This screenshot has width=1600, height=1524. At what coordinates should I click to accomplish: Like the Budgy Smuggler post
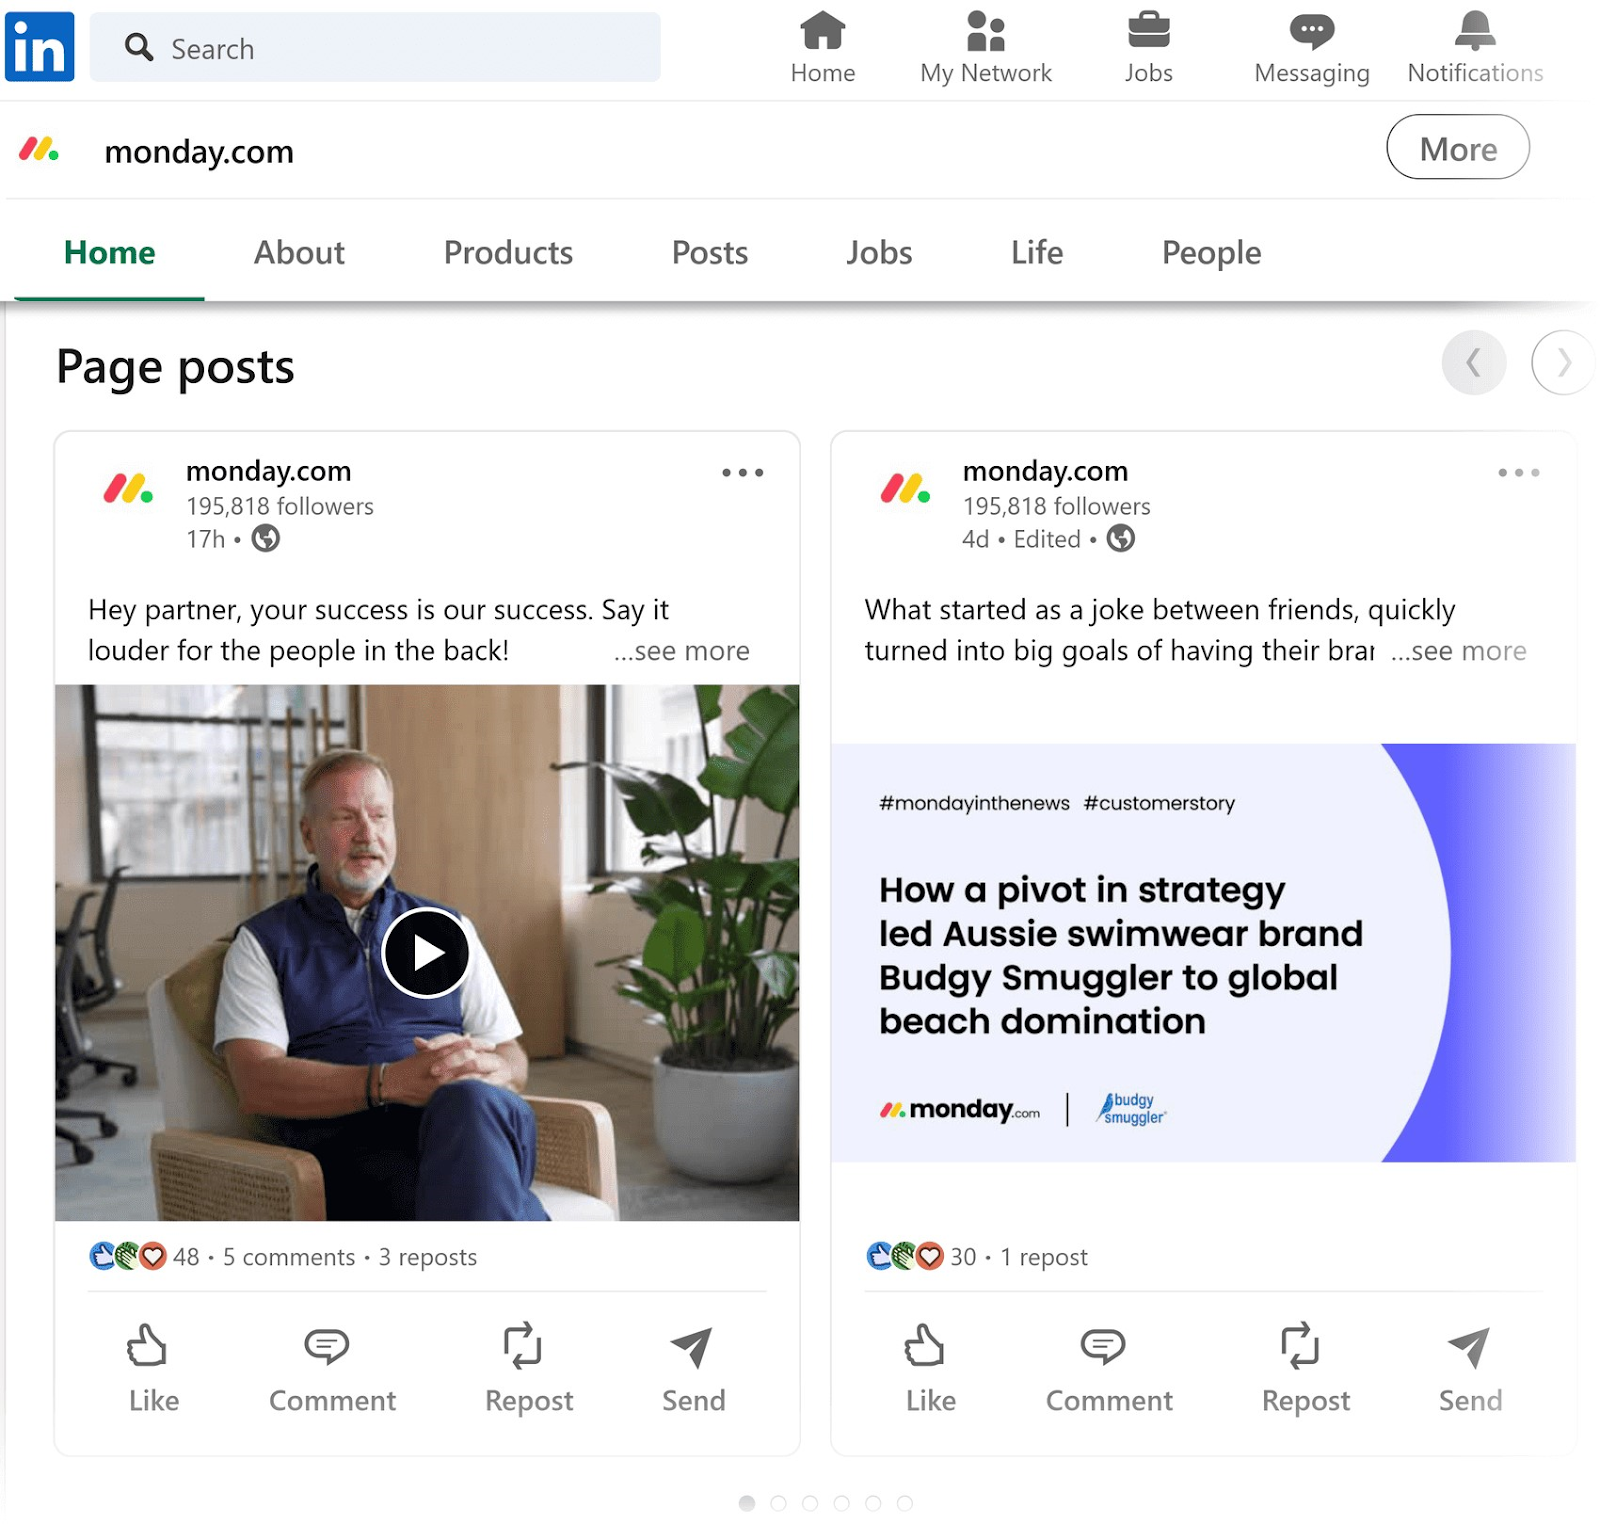click(x=930, y=1368)
